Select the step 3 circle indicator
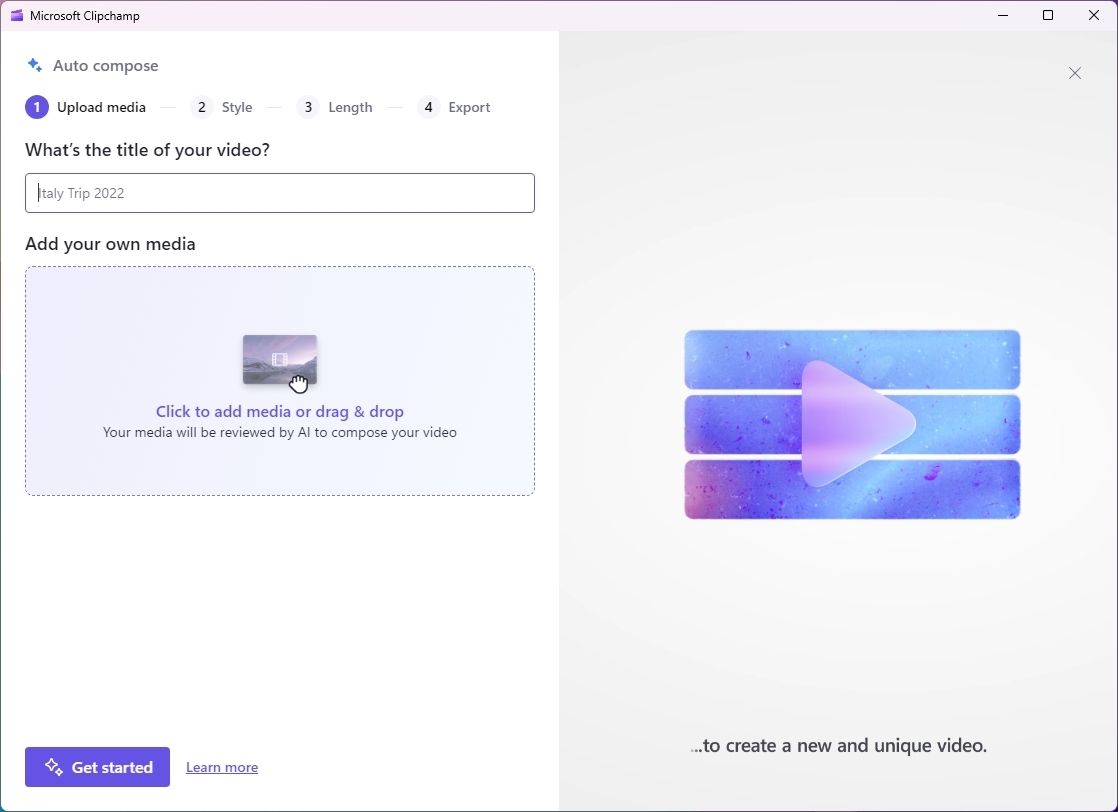Image resolution: width=1118 pixels, height=812 pixels. 308,107
